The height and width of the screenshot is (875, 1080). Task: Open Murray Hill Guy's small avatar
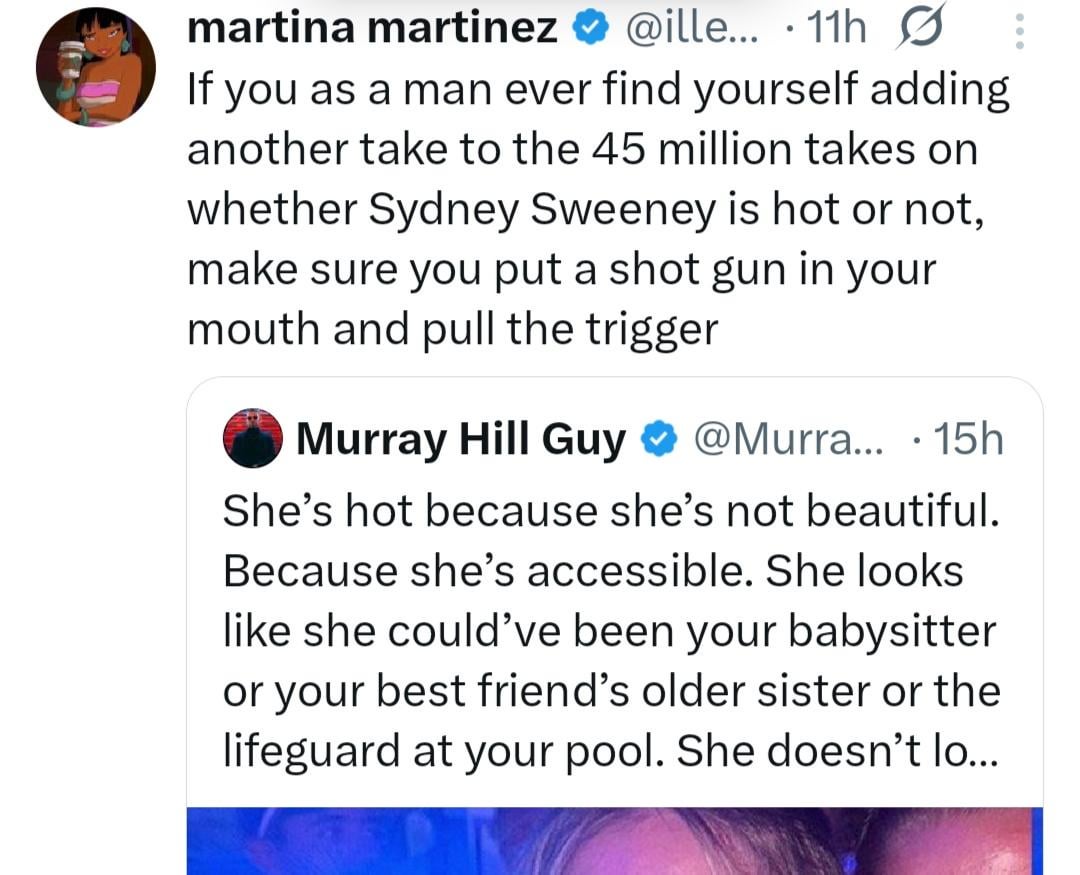(x=252, y=439)
